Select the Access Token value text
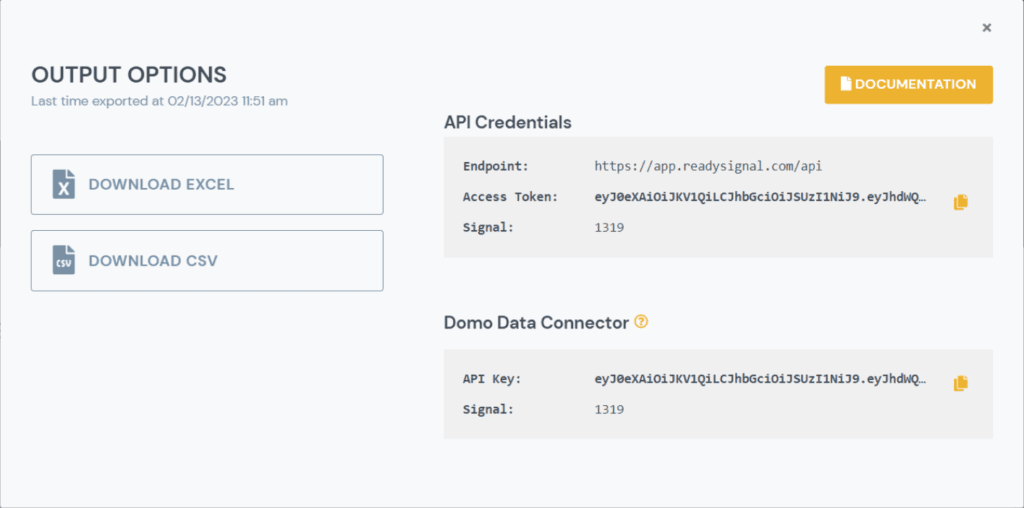This screenshot has height=508, width=1024. (760, 197)
